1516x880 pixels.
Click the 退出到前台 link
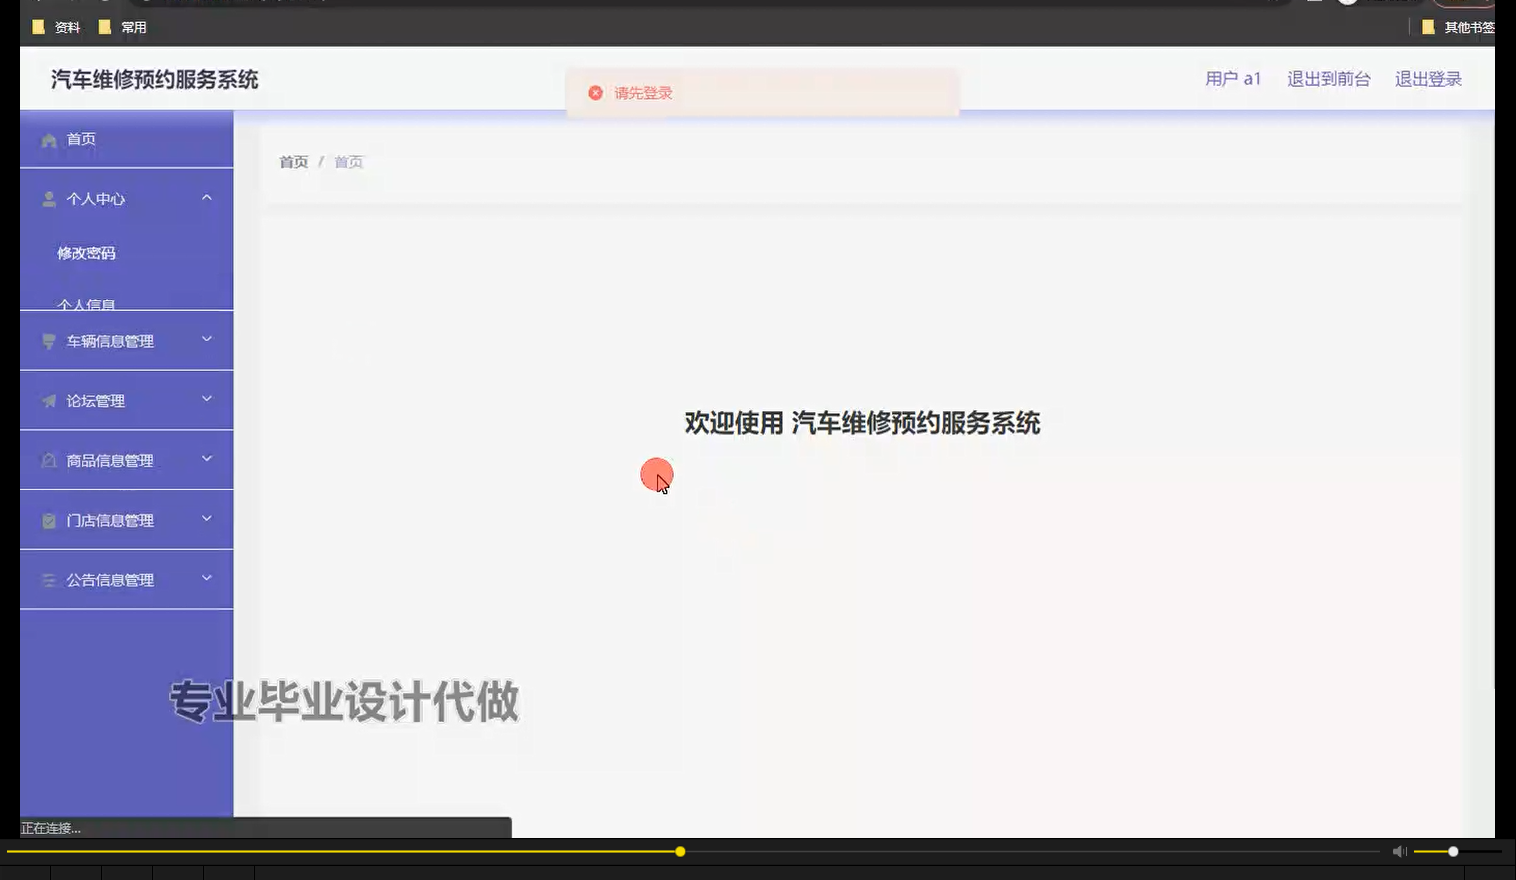coord(1328,79)
